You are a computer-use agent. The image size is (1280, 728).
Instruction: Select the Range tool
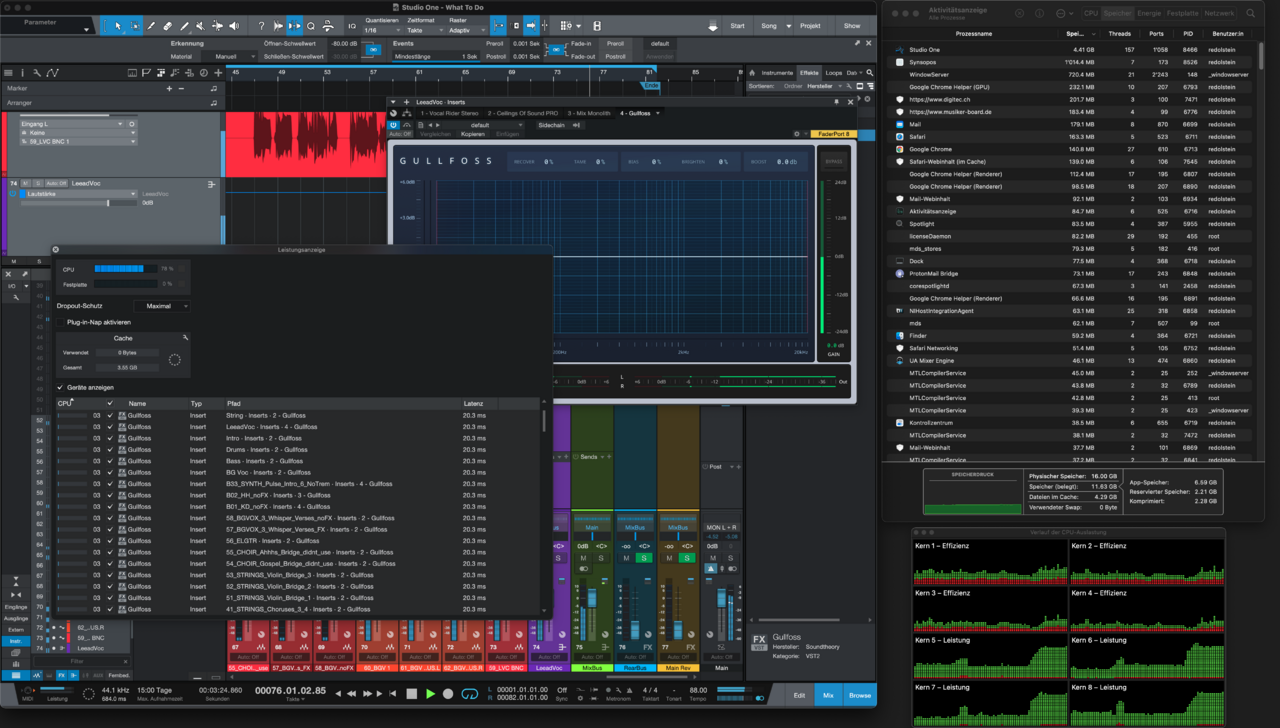pyautogui.click(x=134, y=26)
